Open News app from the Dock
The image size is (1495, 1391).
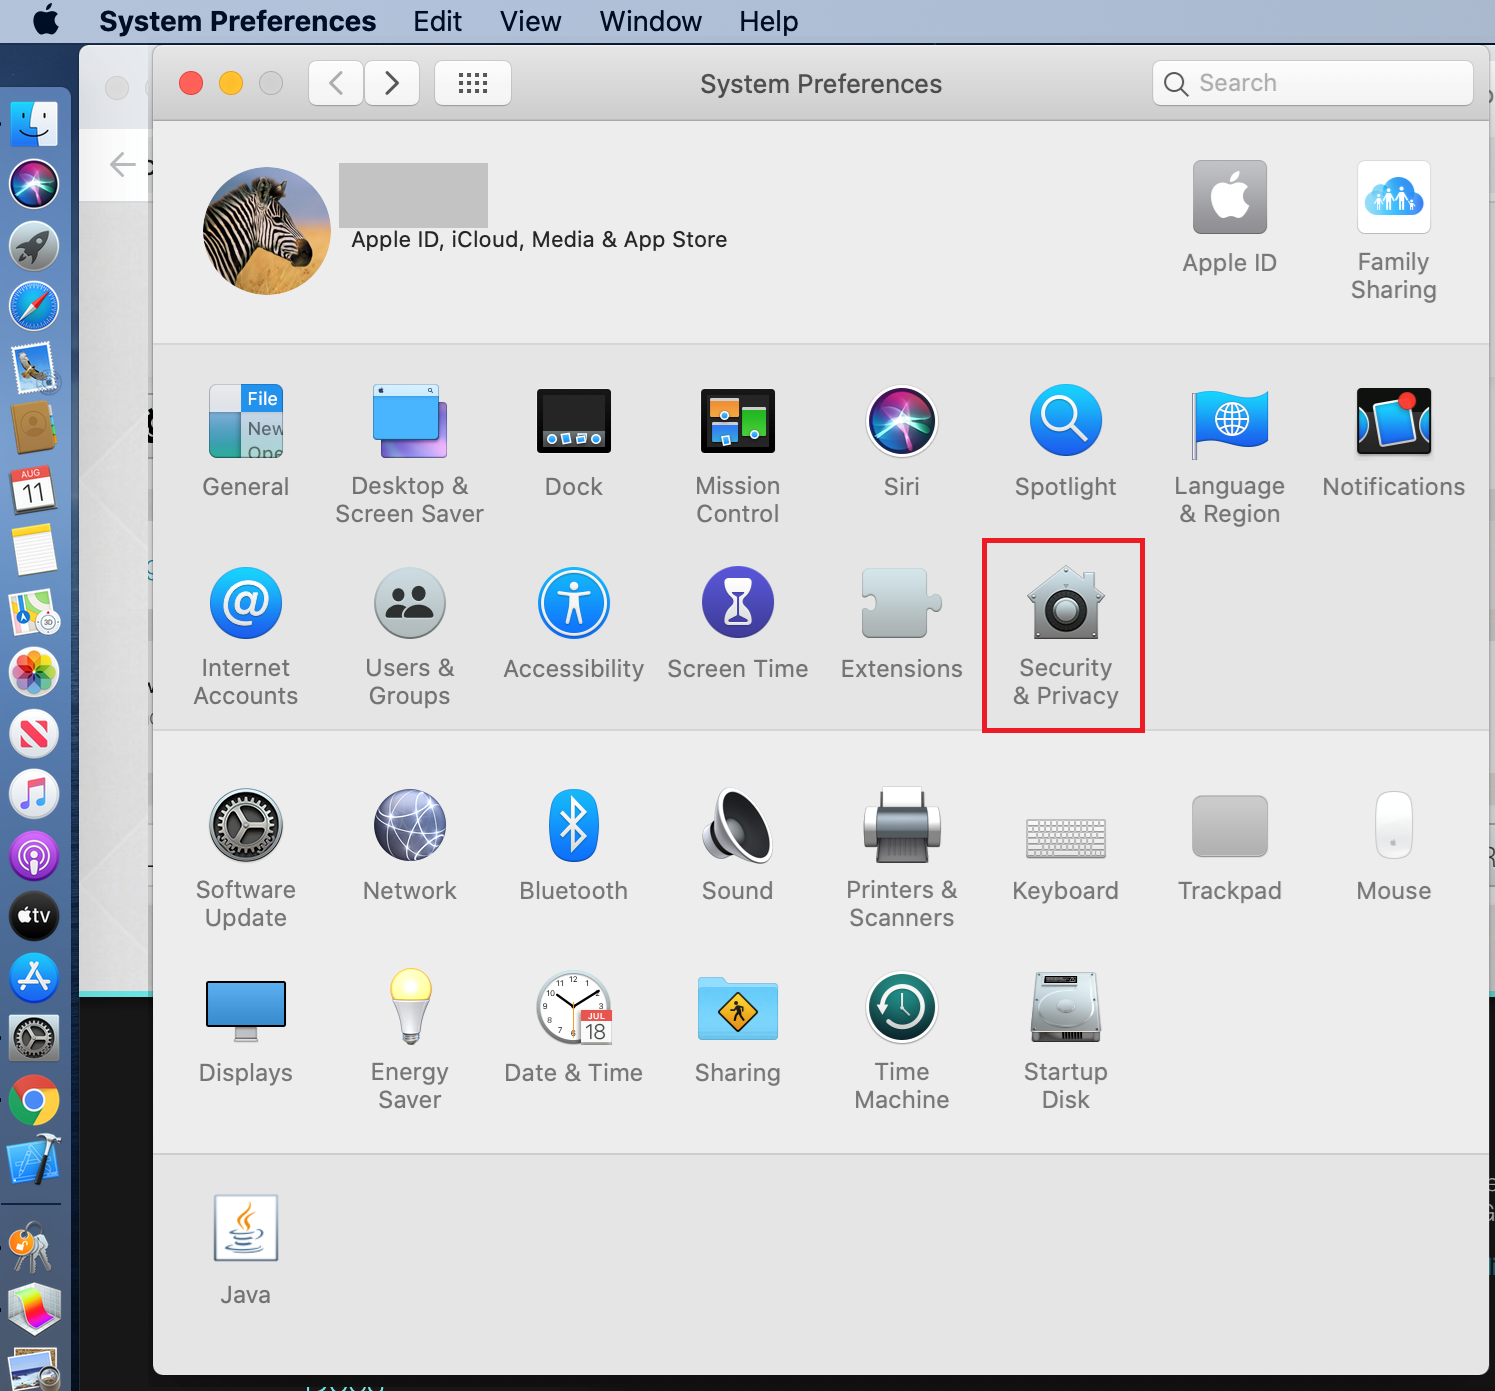point(34,734)
